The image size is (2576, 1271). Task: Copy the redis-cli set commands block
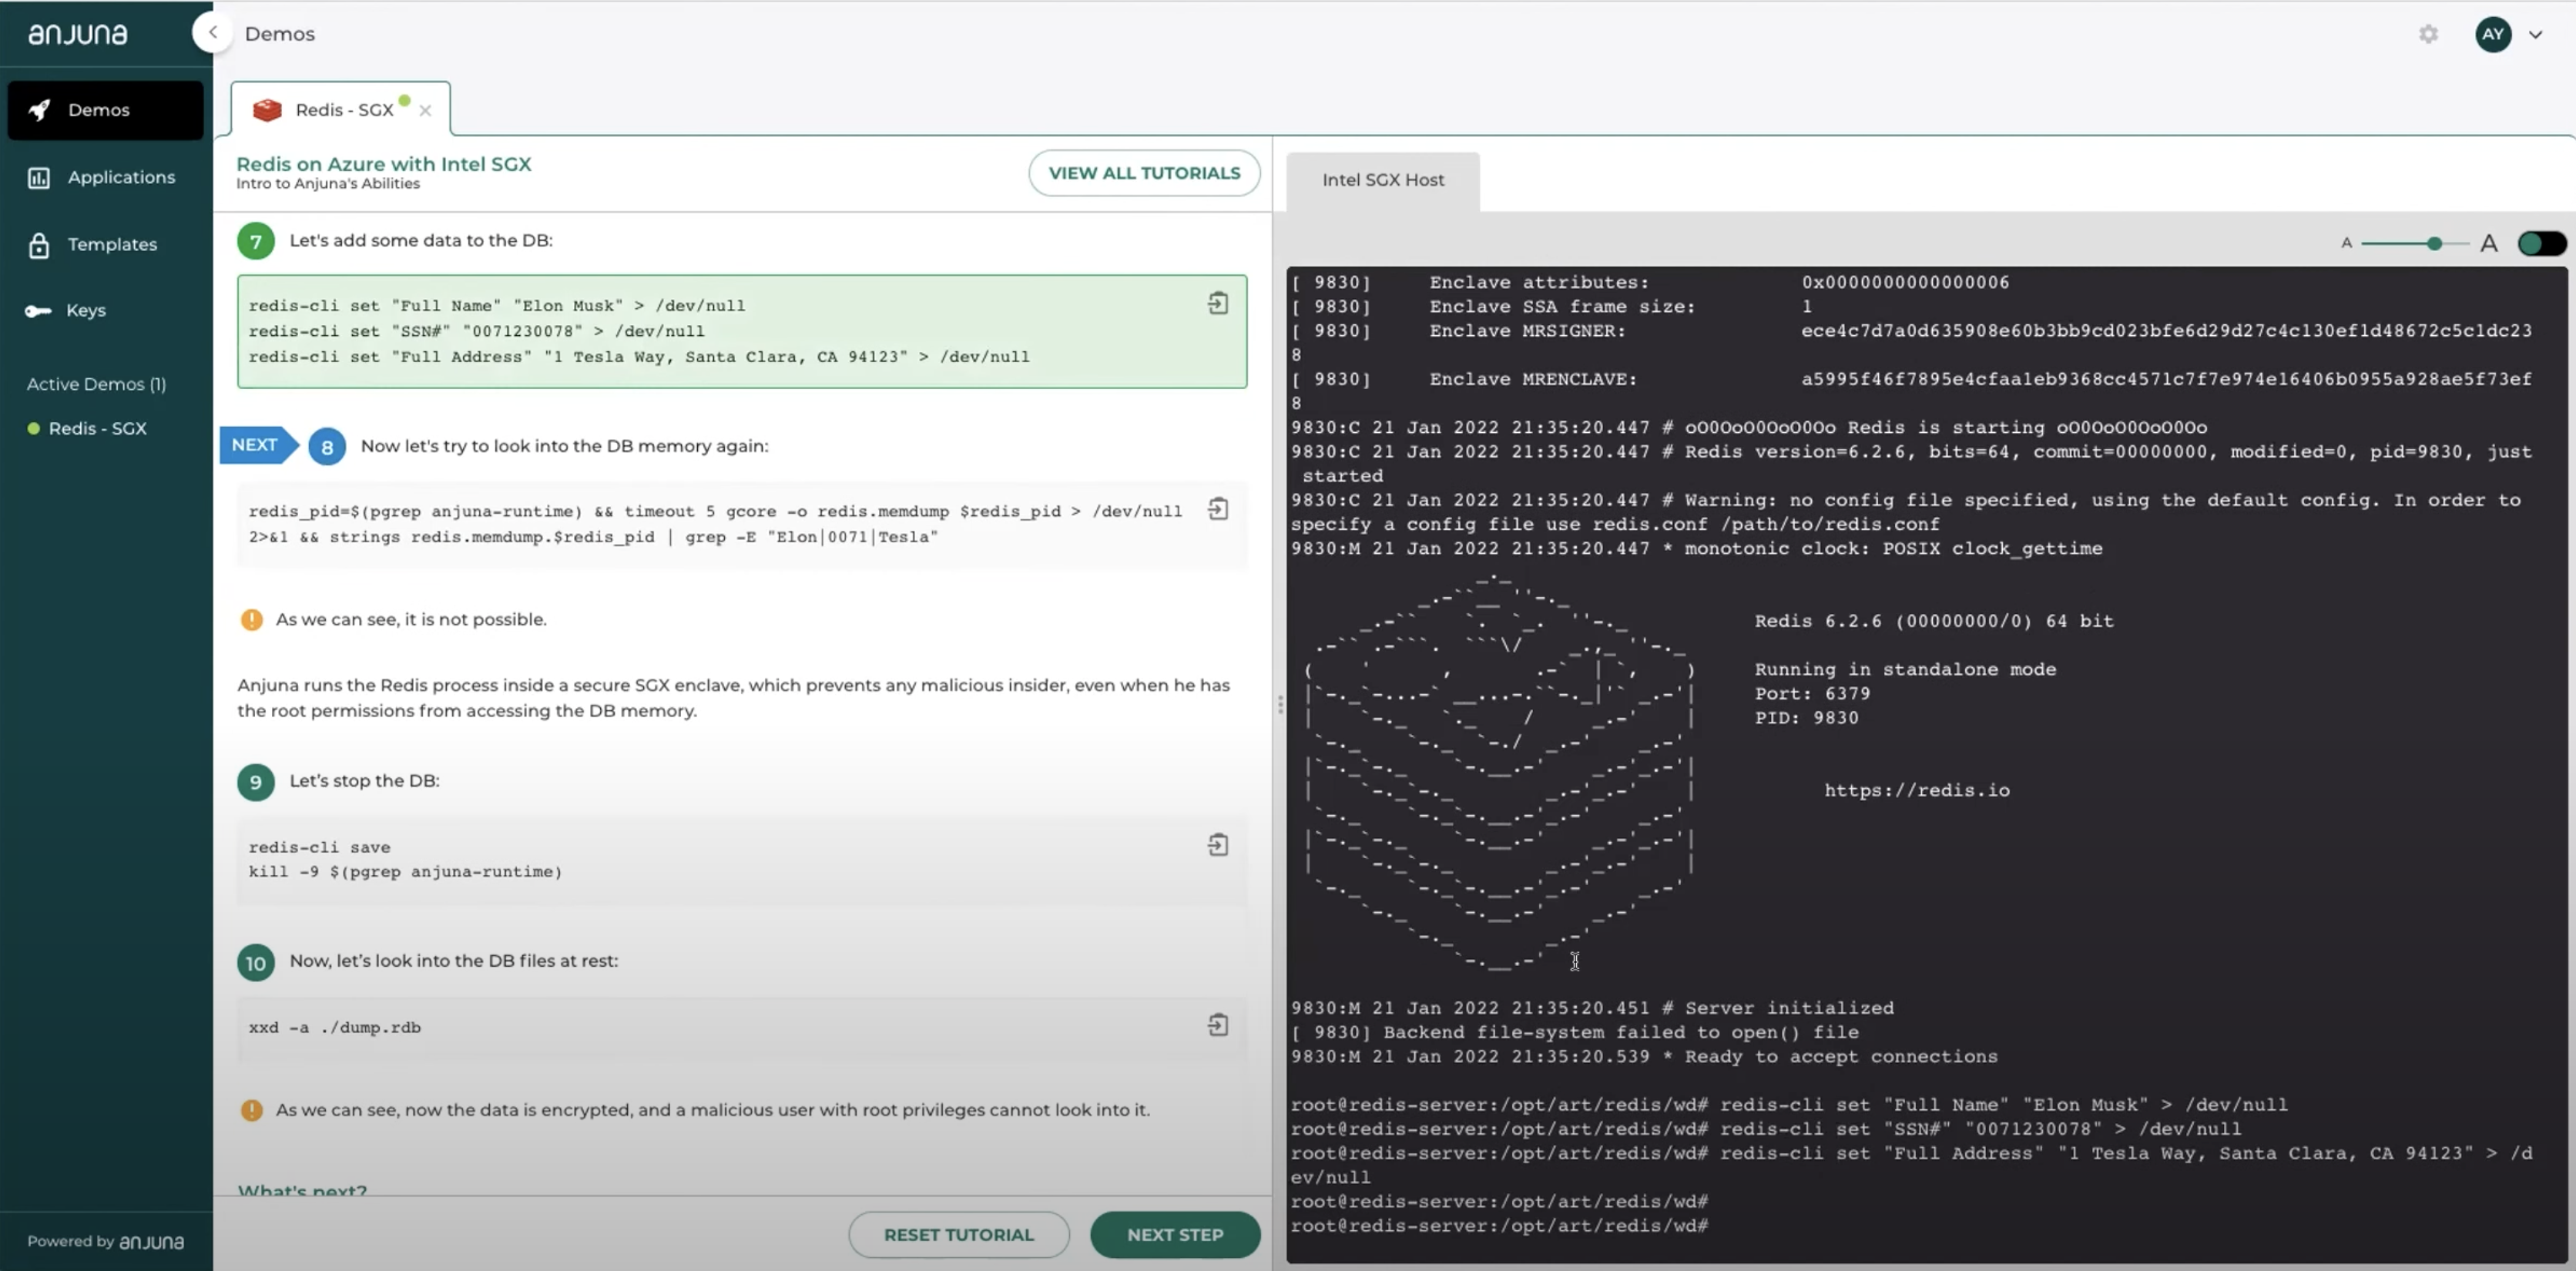tap(1218, 303)
